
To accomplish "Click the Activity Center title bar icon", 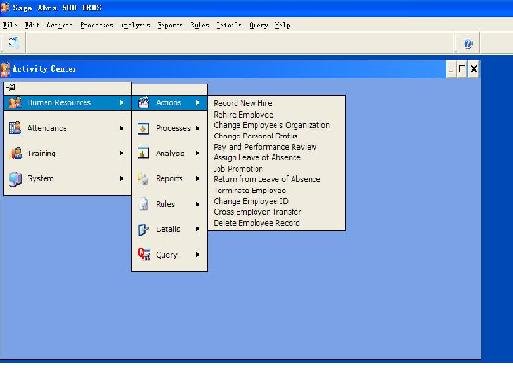I will coord(6,69).
